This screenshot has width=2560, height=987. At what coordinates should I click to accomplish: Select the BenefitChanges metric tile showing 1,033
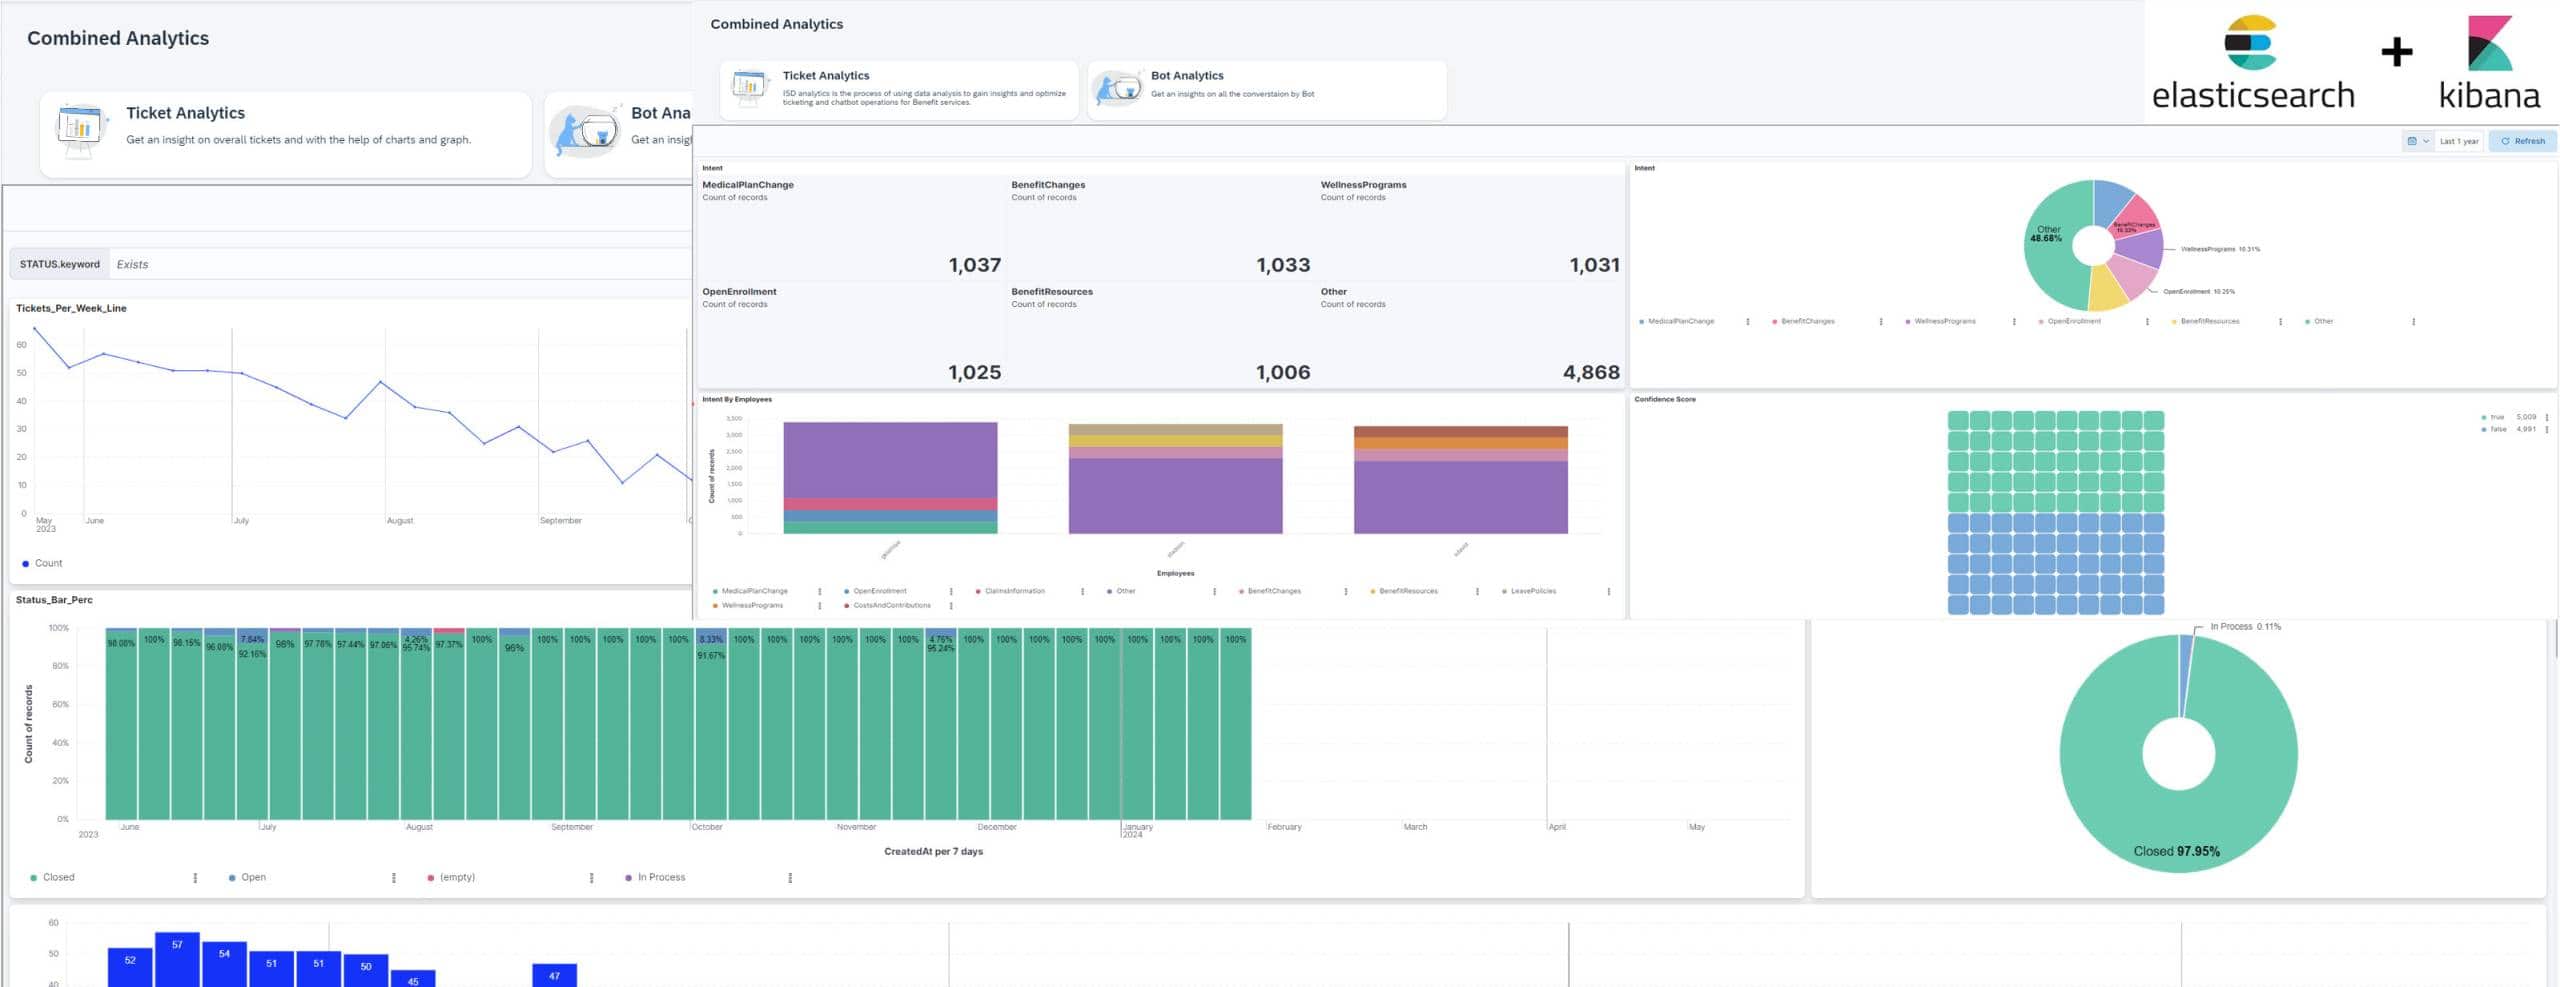click(x=1160, y=227)
